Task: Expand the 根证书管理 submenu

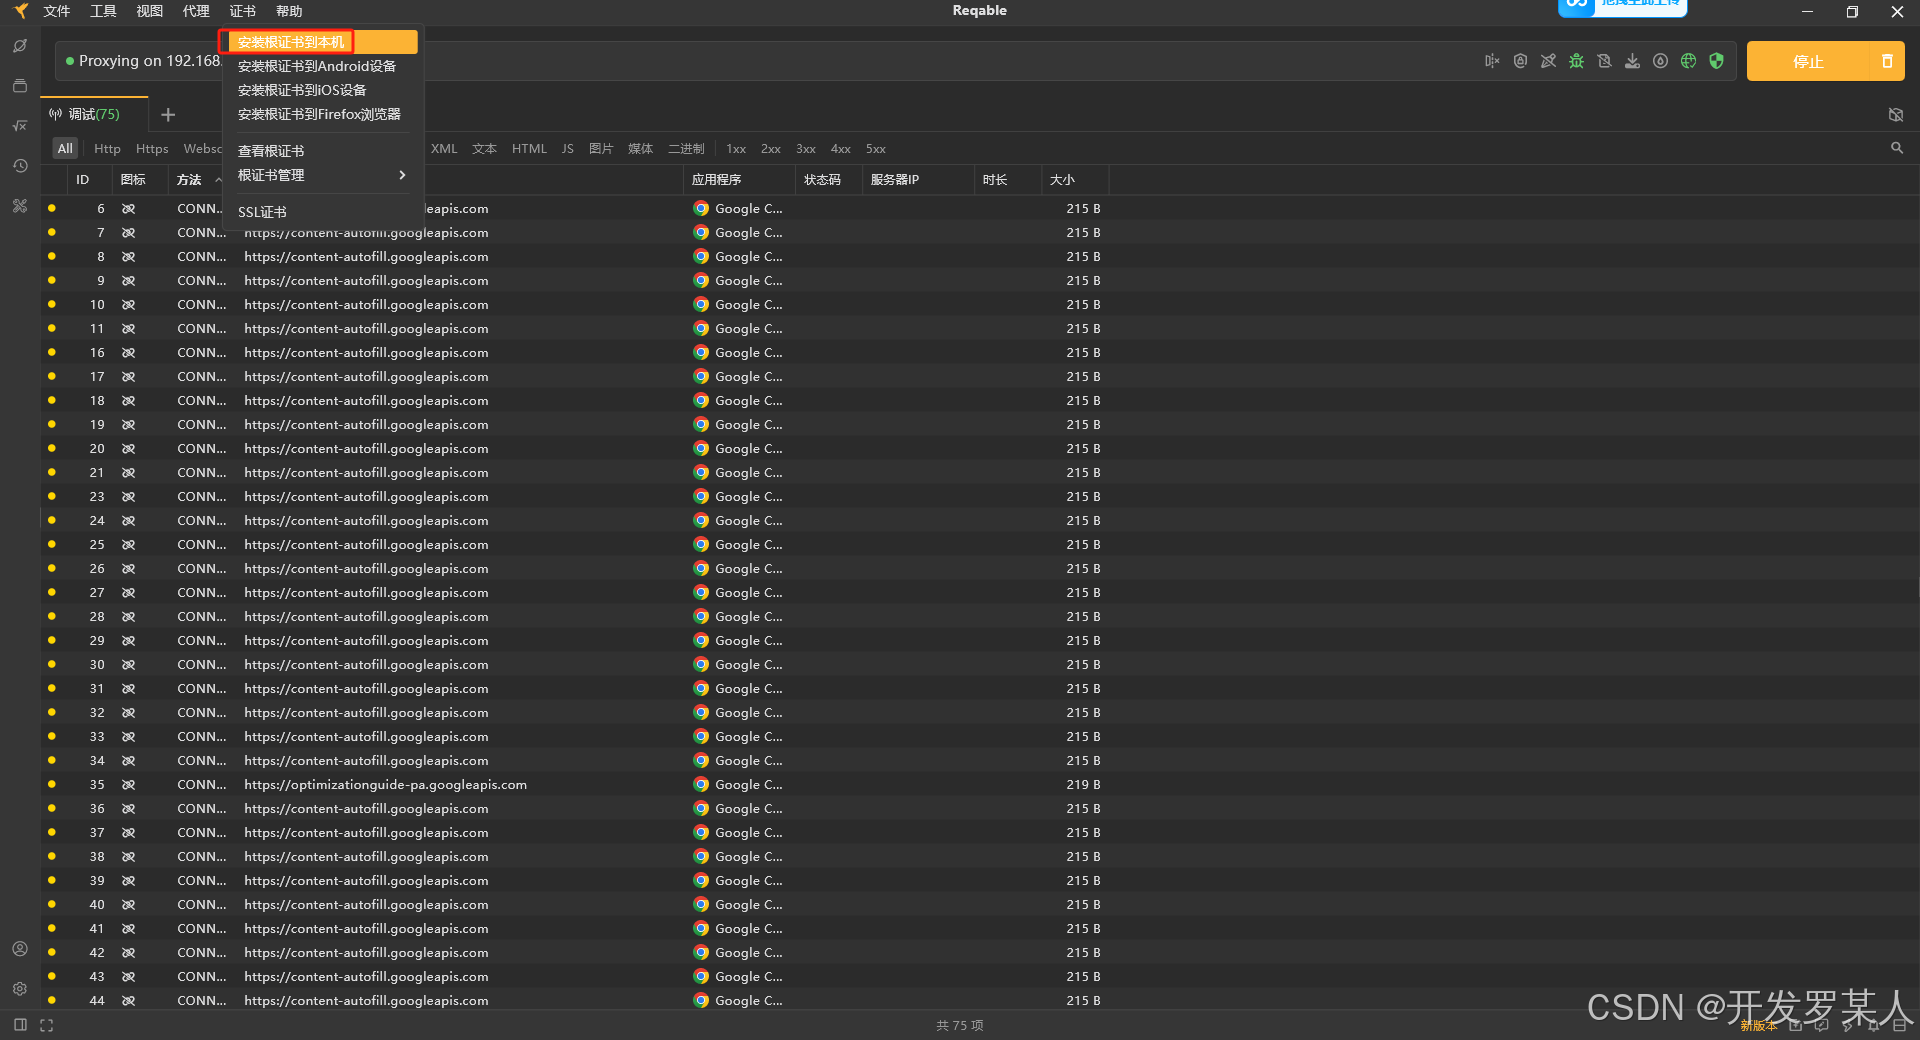Action: click(322, 175)
